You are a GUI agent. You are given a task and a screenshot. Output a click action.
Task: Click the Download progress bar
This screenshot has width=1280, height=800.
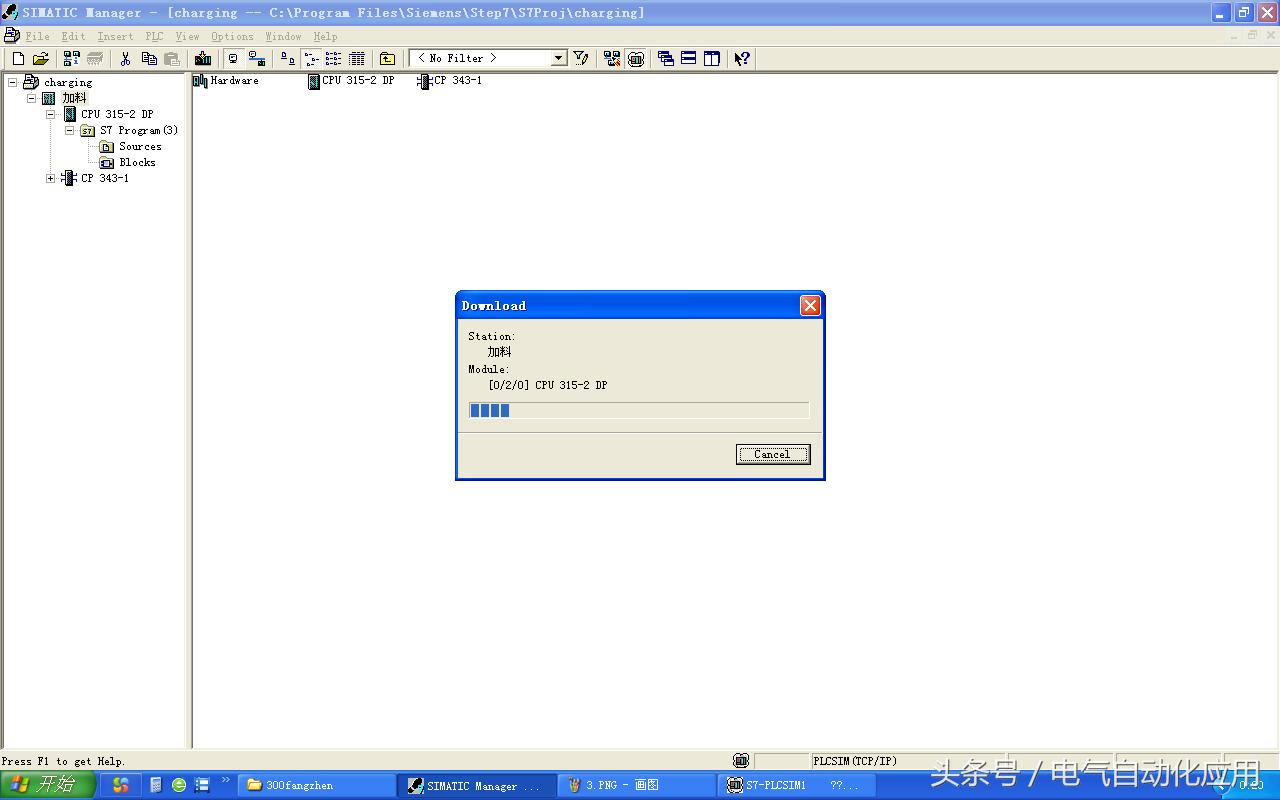[x=639, y=410]
